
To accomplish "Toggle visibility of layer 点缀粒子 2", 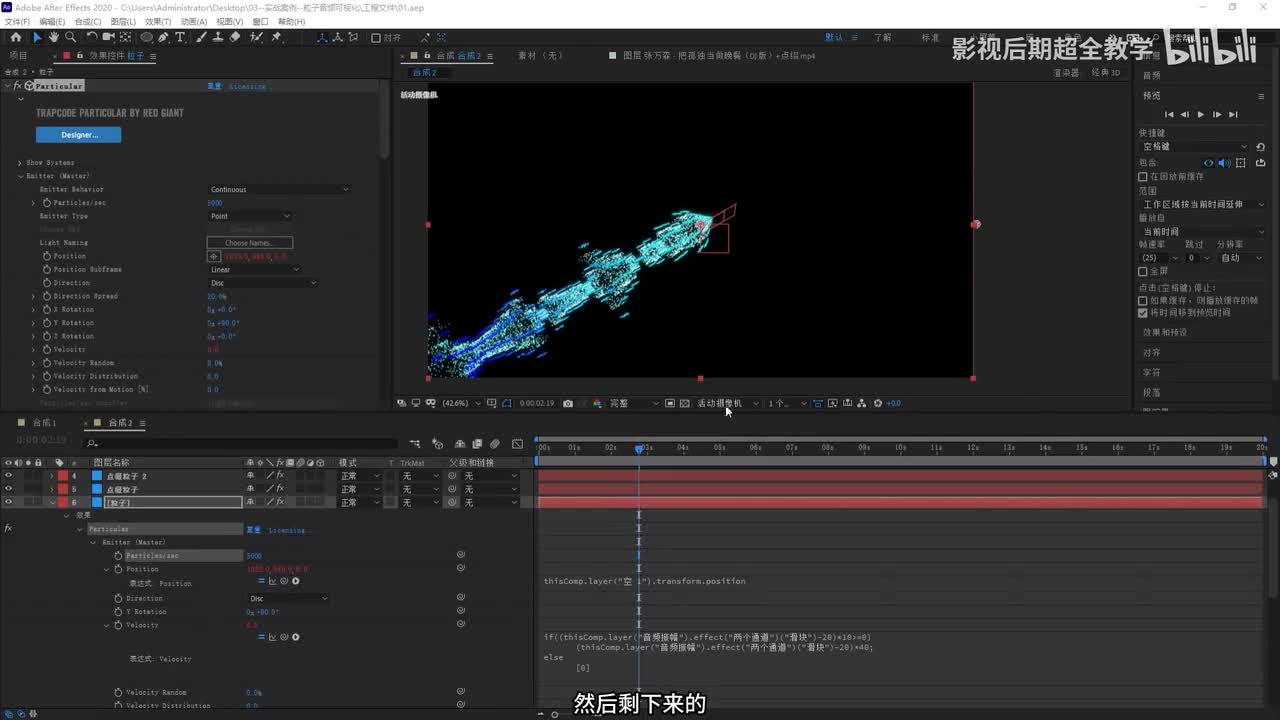I will click(8, 476).
